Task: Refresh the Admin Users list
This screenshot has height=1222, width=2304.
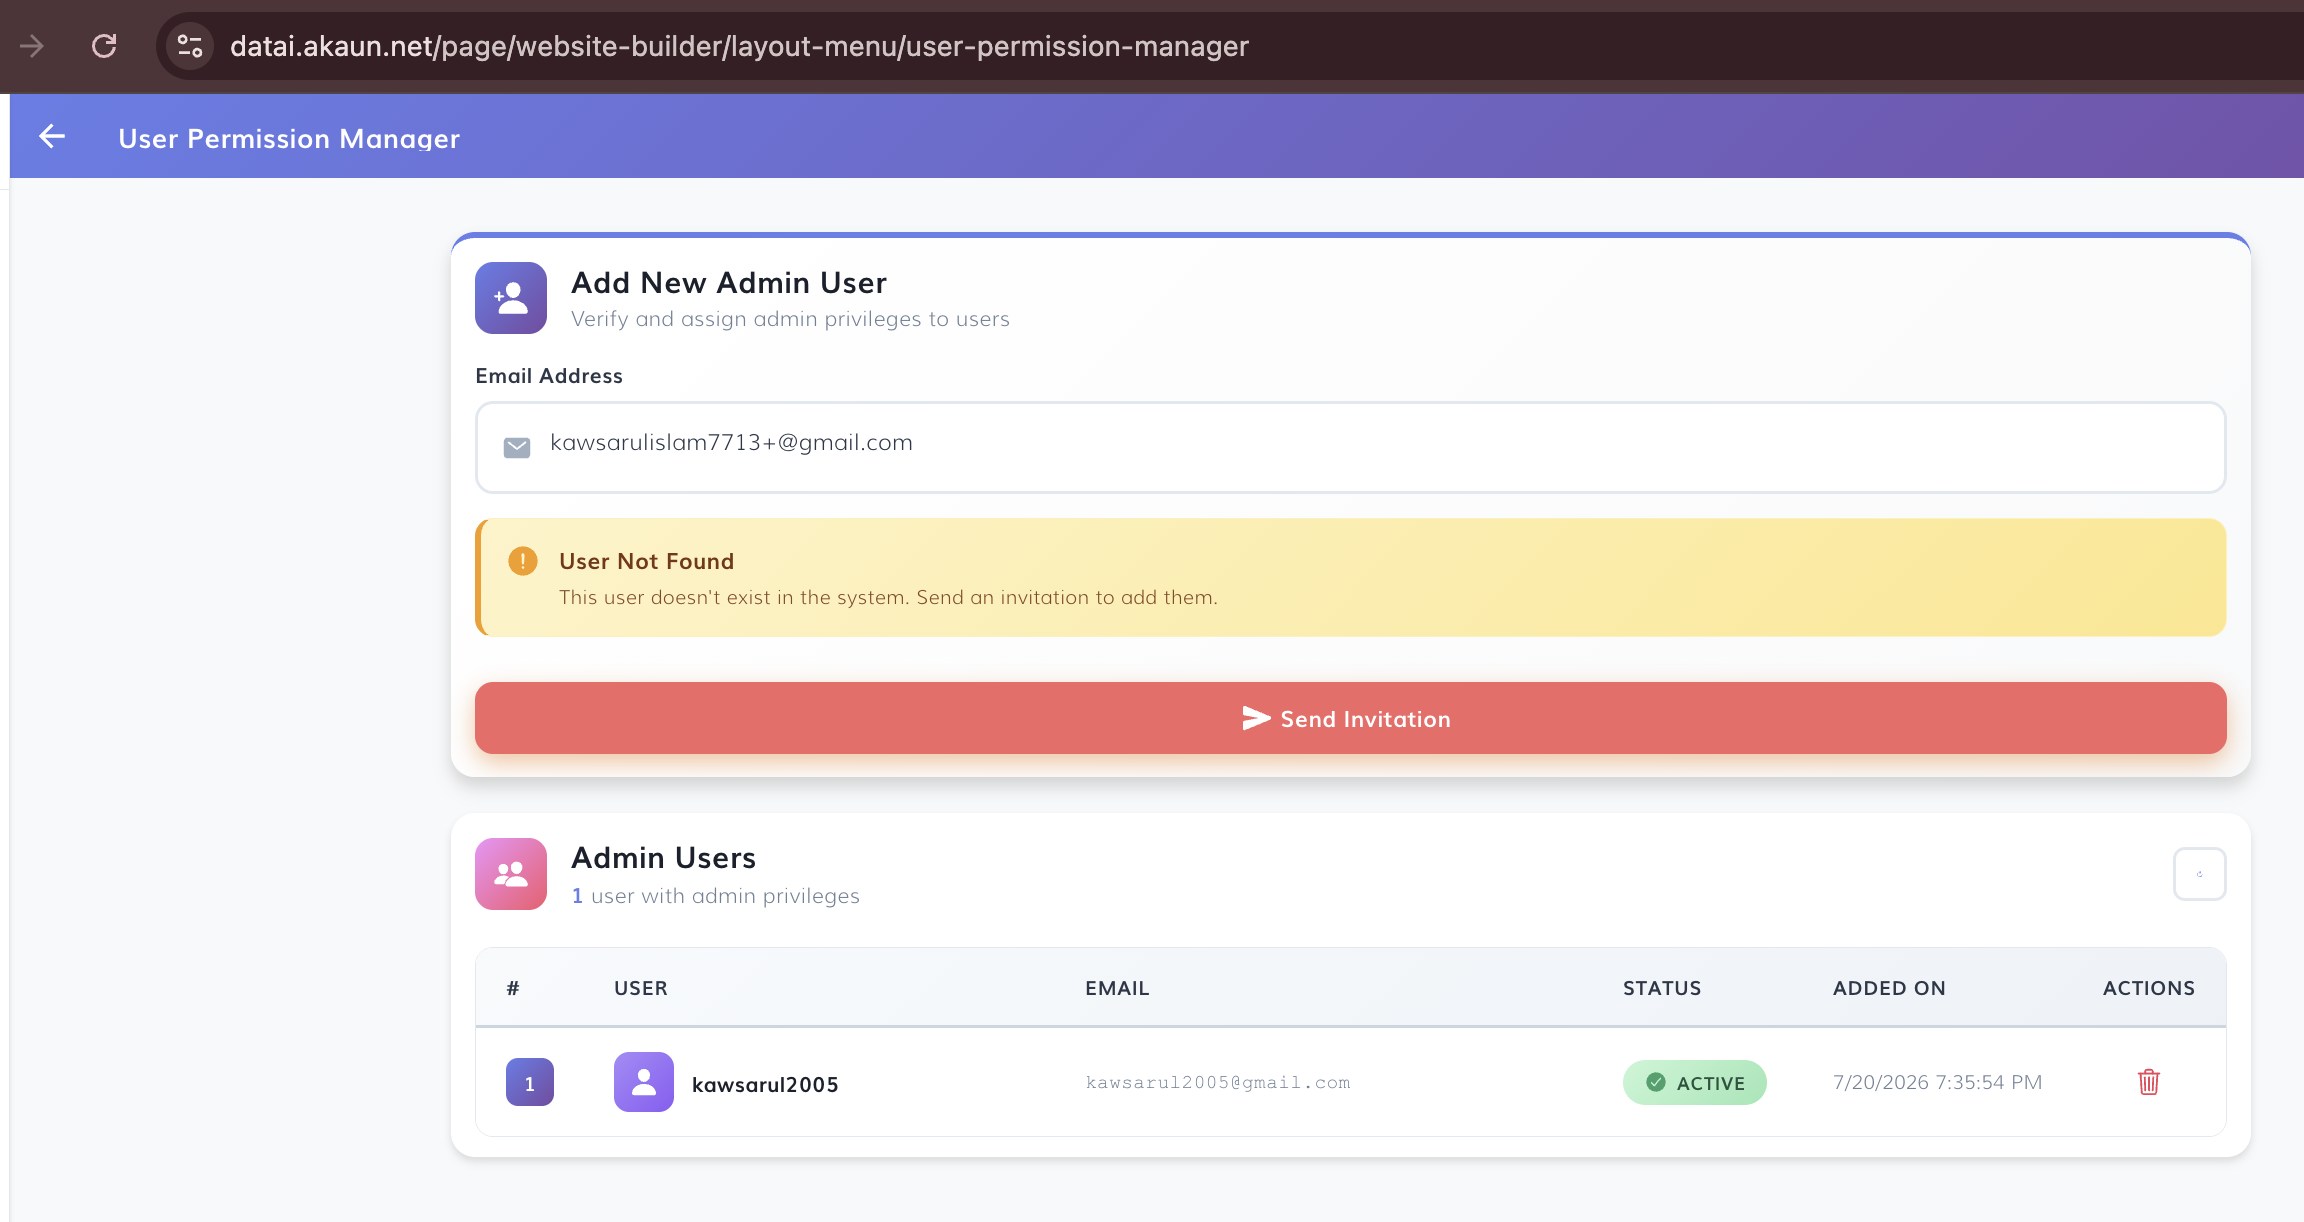Action: click(2199, 874)
